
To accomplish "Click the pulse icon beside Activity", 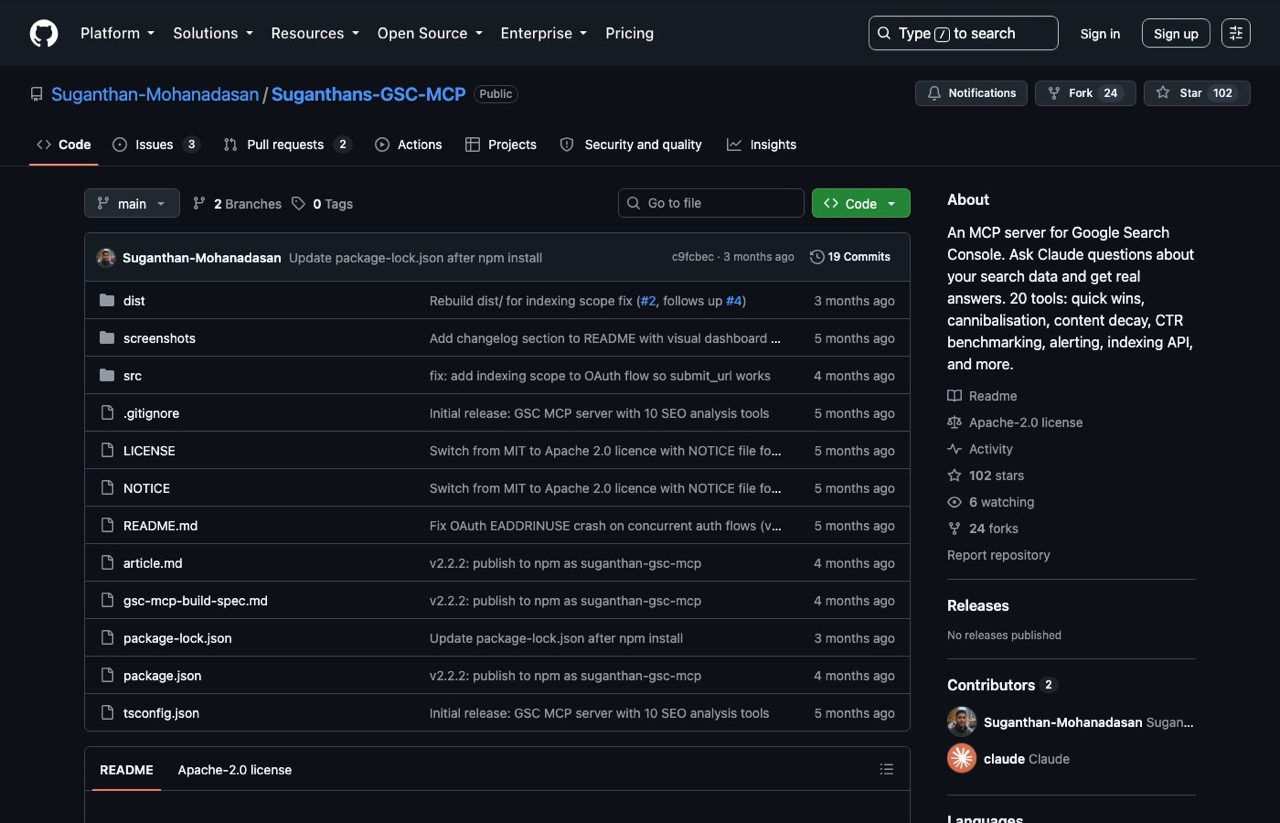I will (954, 449).
